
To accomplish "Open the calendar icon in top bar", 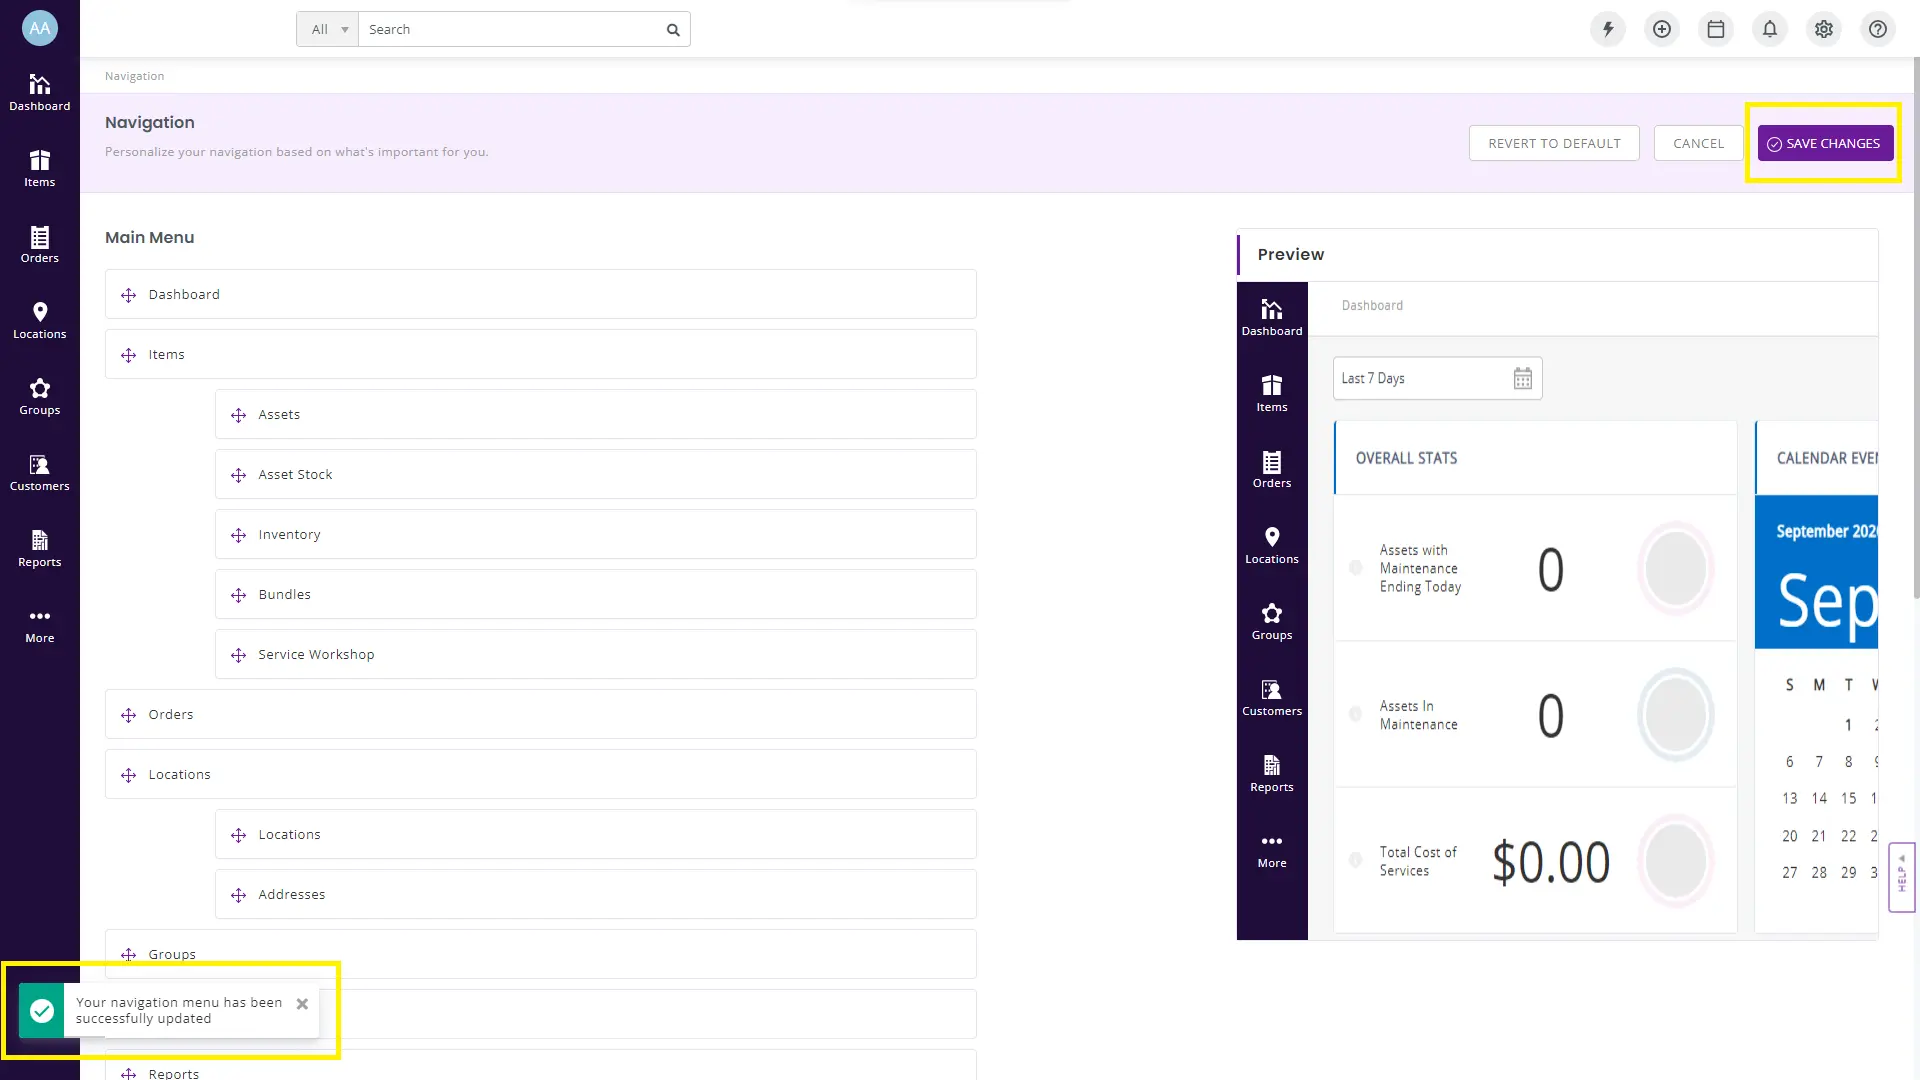I will pos(1716,29).
